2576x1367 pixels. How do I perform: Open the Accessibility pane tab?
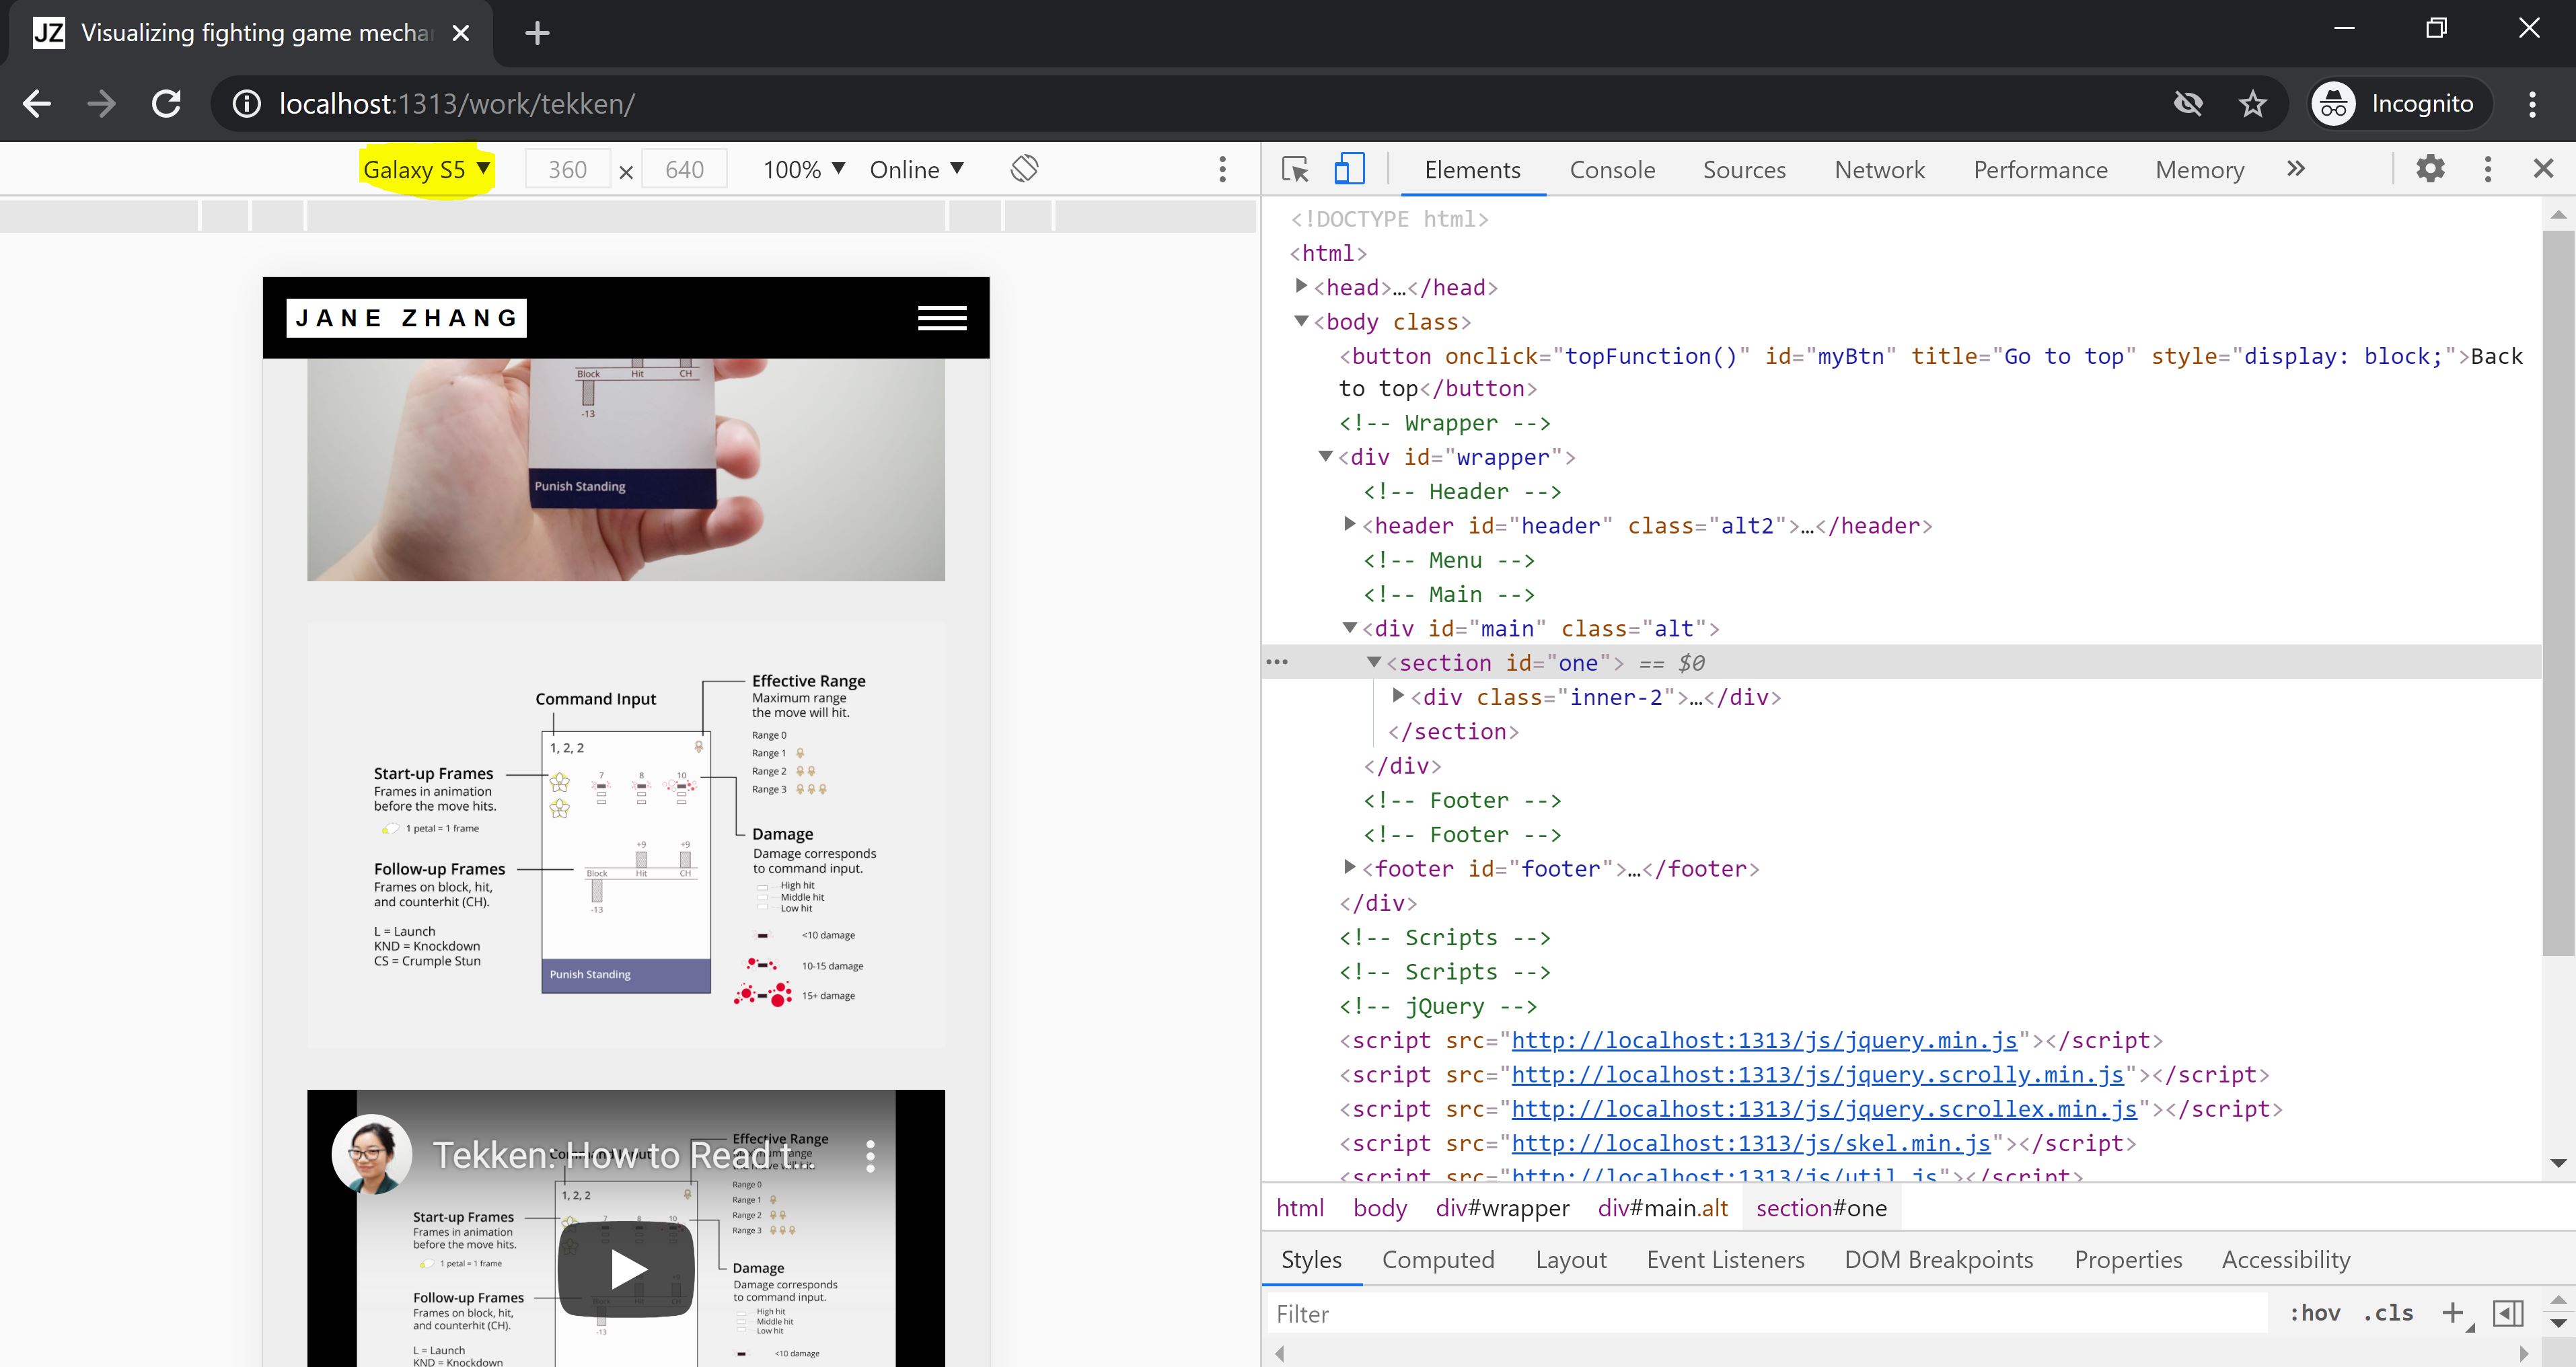tap(2286, 1259)
